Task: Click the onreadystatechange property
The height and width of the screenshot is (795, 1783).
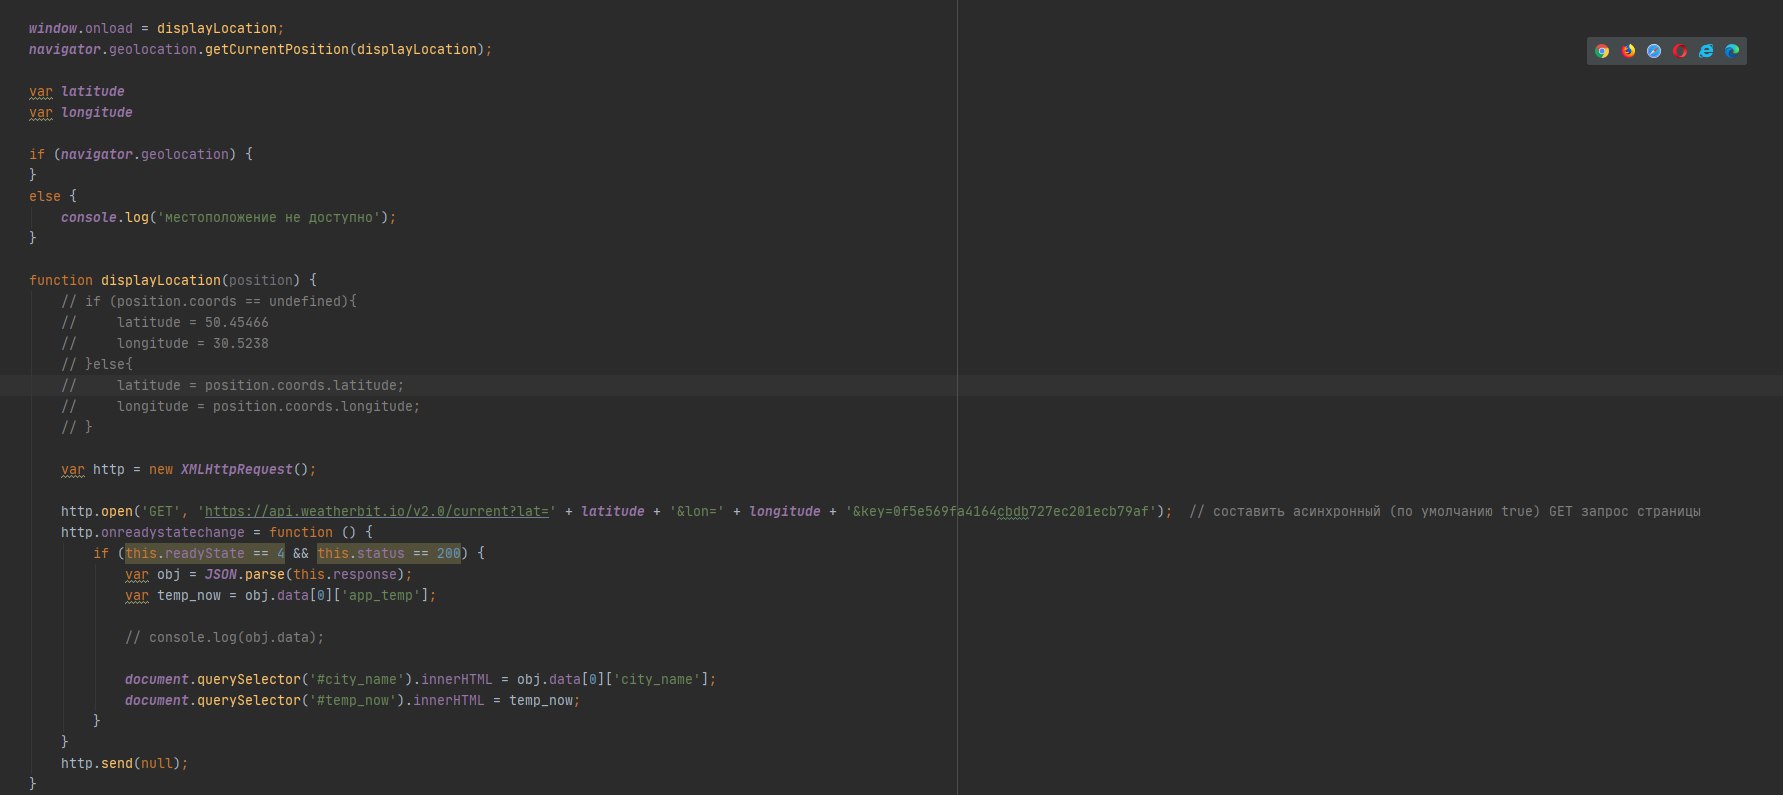Action: click(x=173, y=532)
